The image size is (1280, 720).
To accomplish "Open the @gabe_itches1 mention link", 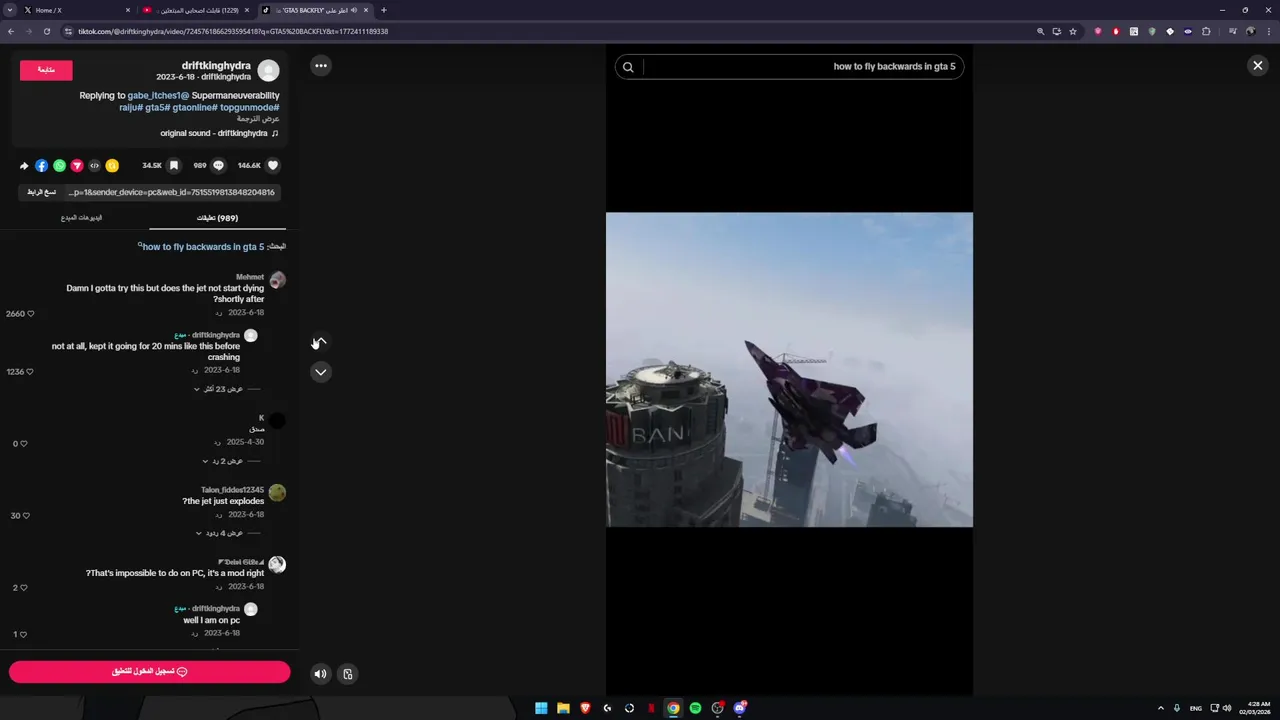I will tap(158, 96).
